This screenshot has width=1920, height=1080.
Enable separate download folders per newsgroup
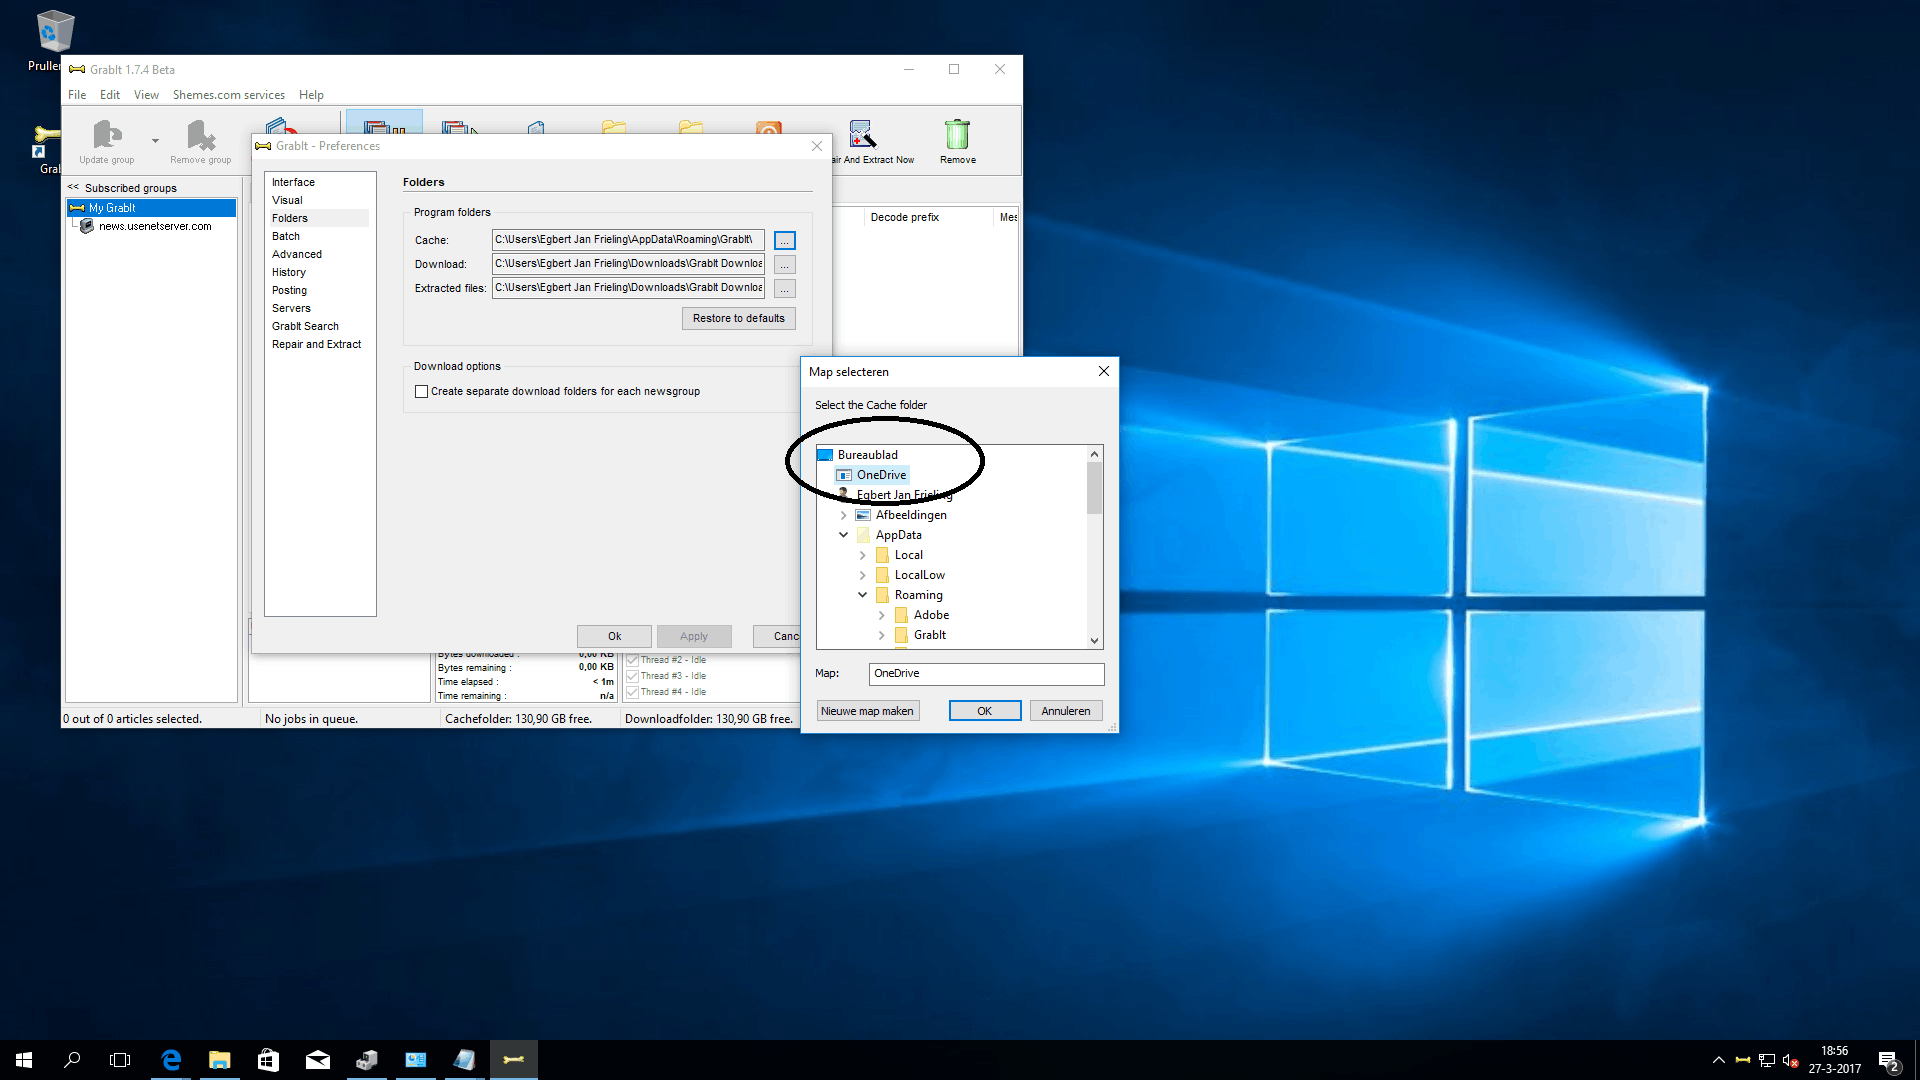click(422, 392)
